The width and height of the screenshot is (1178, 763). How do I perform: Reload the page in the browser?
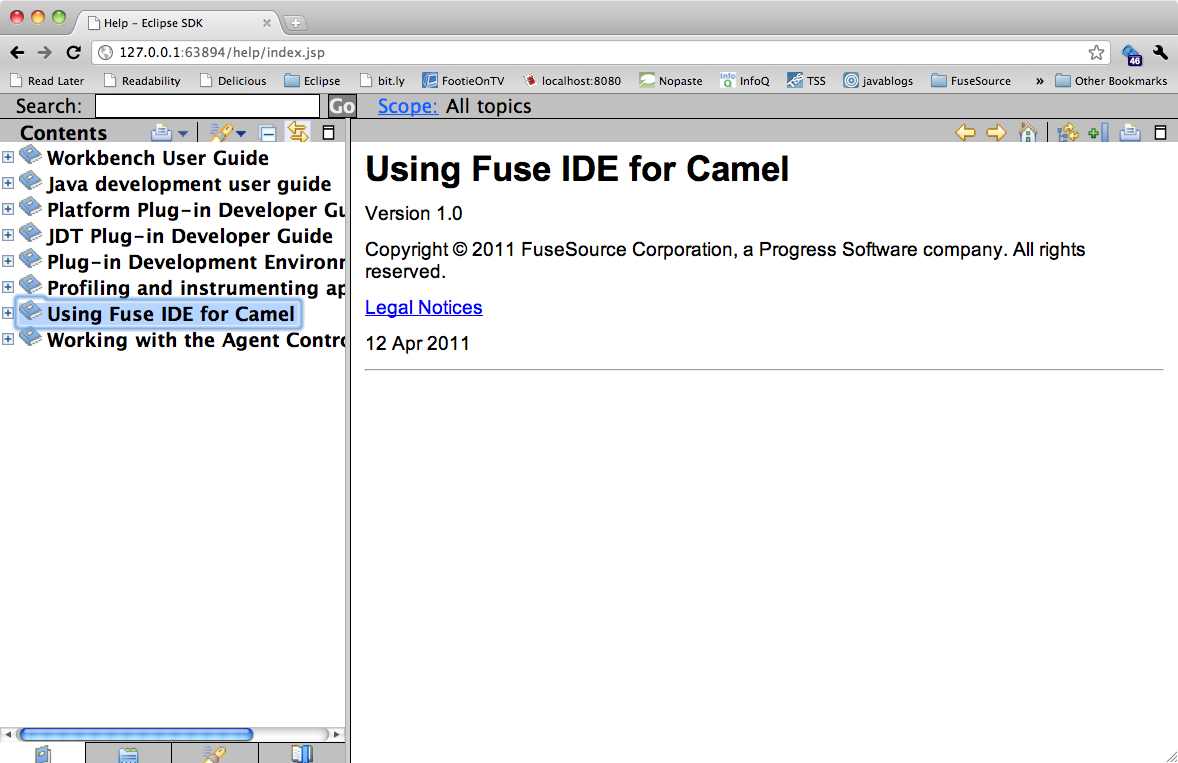[74, 53]
